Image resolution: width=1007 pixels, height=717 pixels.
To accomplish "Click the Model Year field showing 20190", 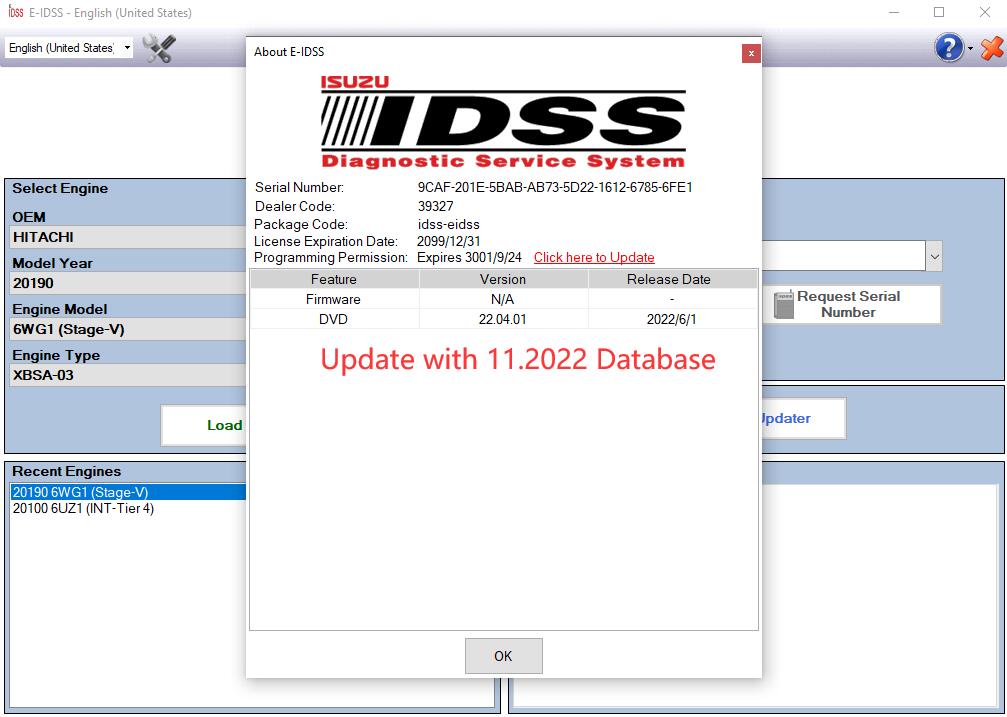I will [x=128, y=283].
